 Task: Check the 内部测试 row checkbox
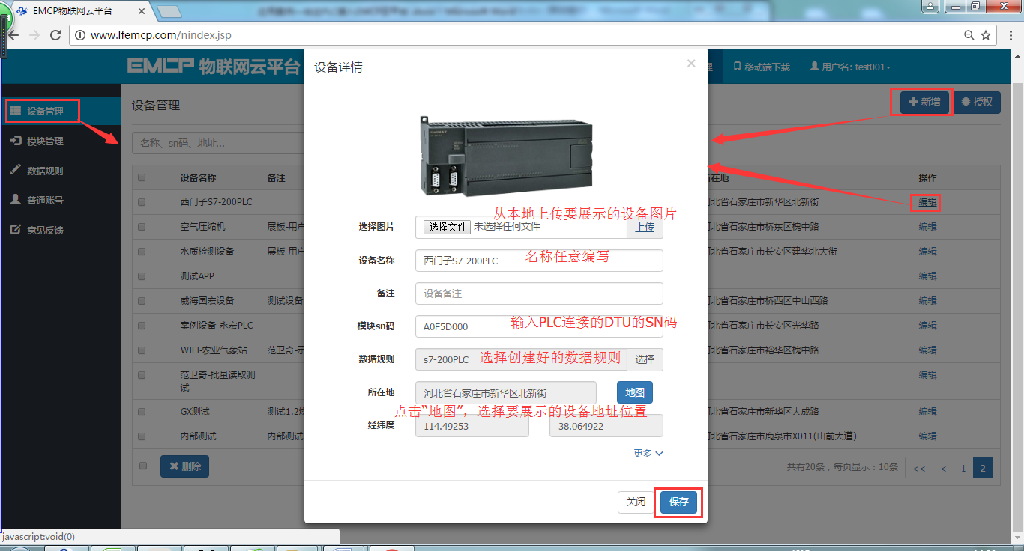pyautogui.click(x=142, y=436)
